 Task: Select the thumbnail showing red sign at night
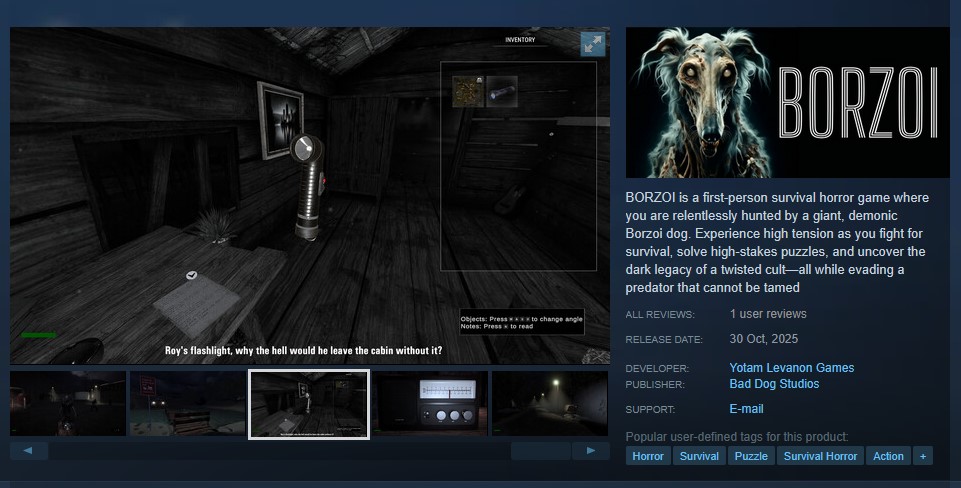(x=188, y=403)
